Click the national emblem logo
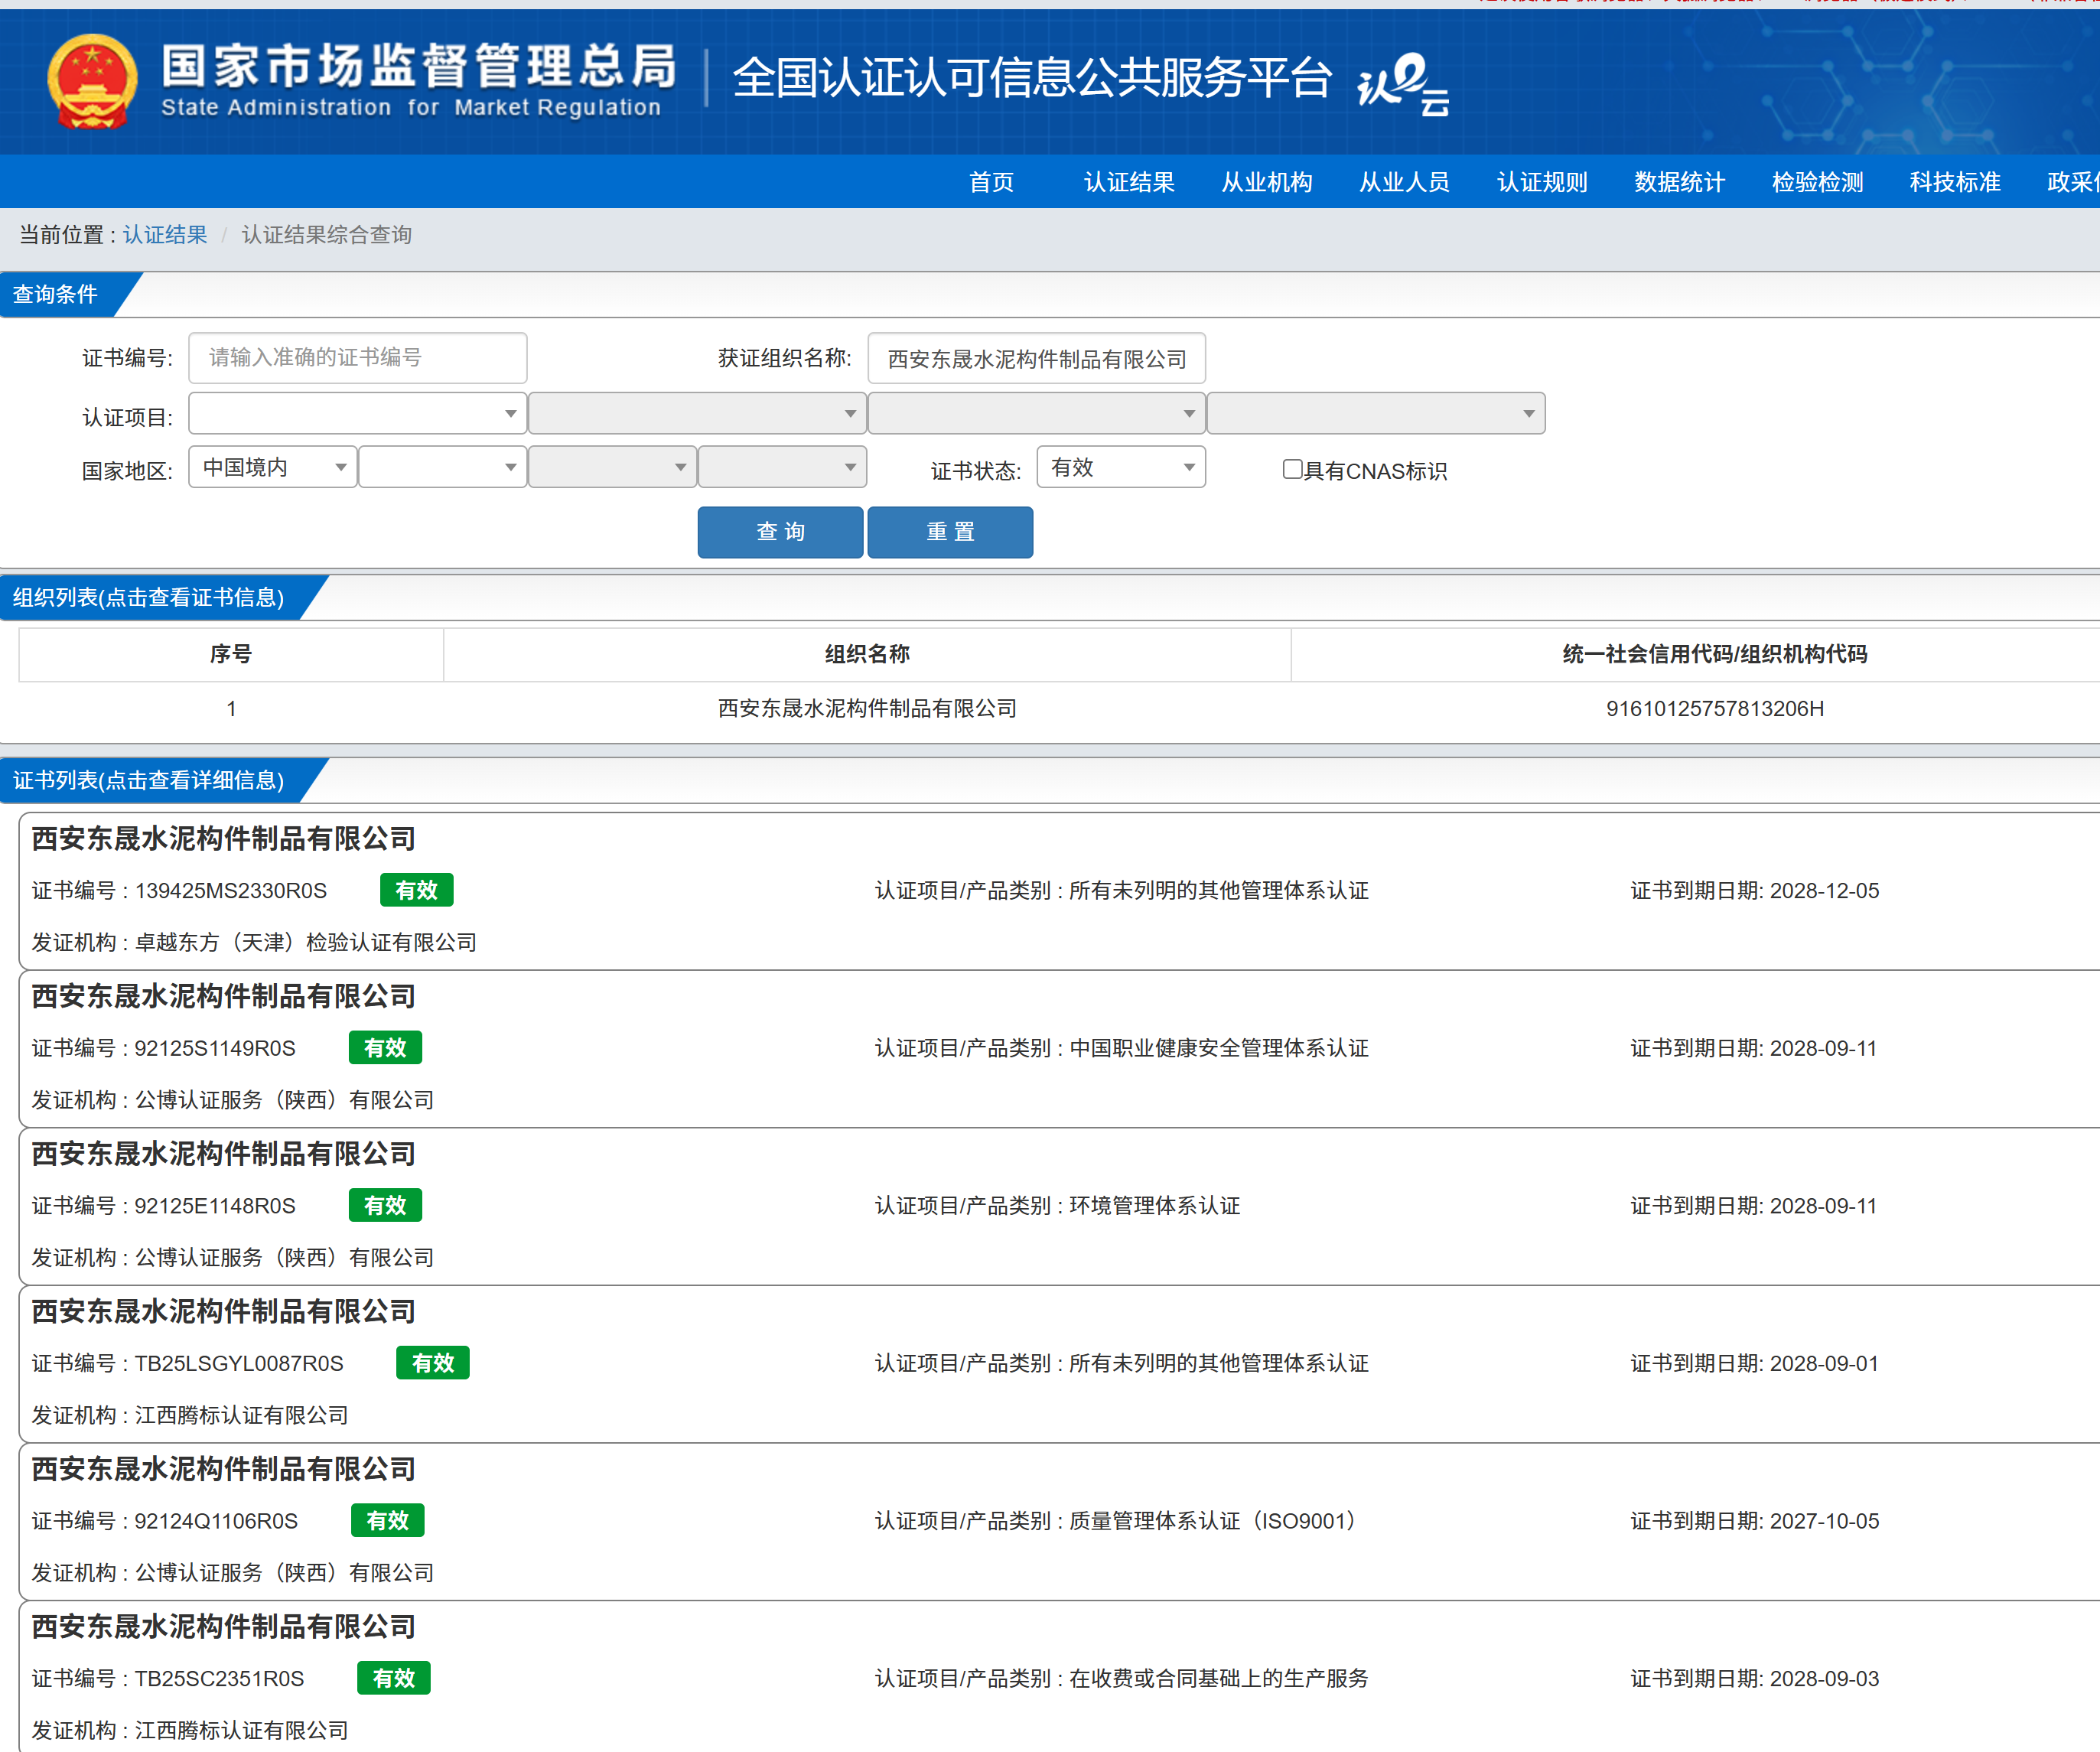Image resolution: width=2100 pixels, height=1752 pixels. (x=92, y=82)
